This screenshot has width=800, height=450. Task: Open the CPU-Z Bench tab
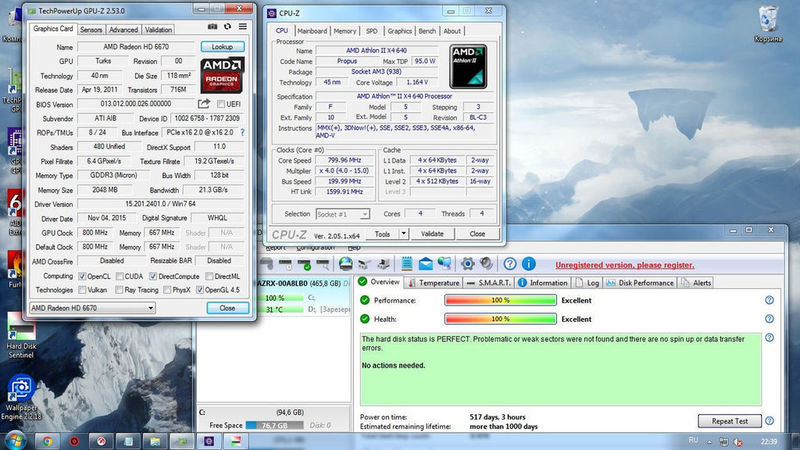pos(427,31)
